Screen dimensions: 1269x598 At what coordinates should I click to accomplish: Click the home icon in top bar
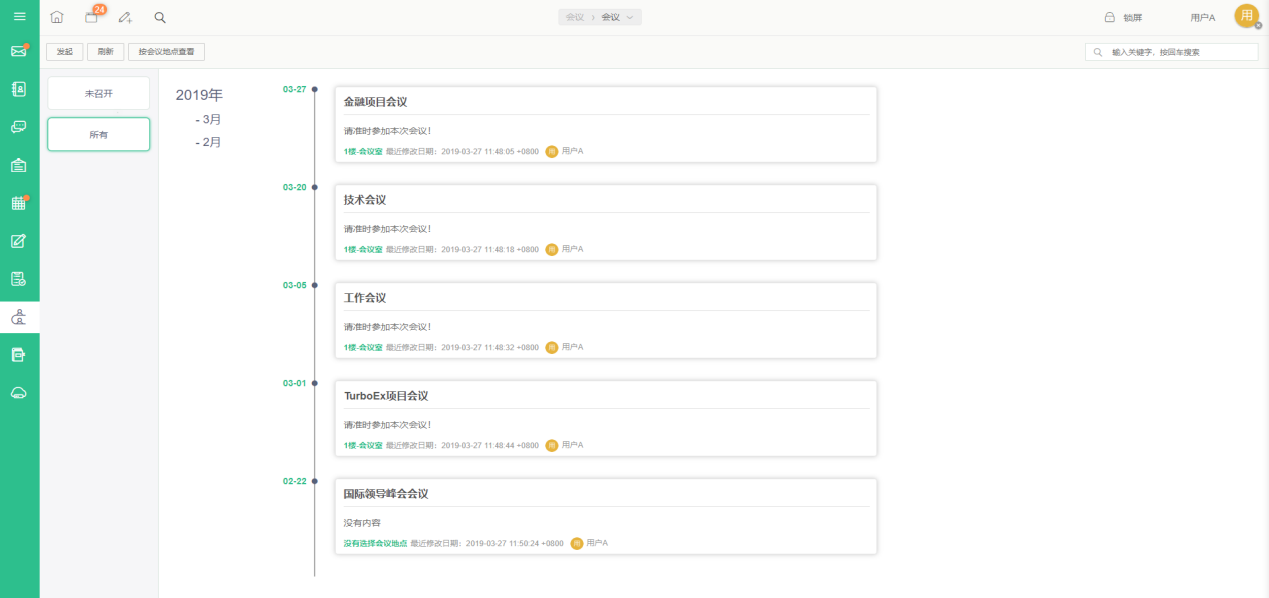pos(57,17)
